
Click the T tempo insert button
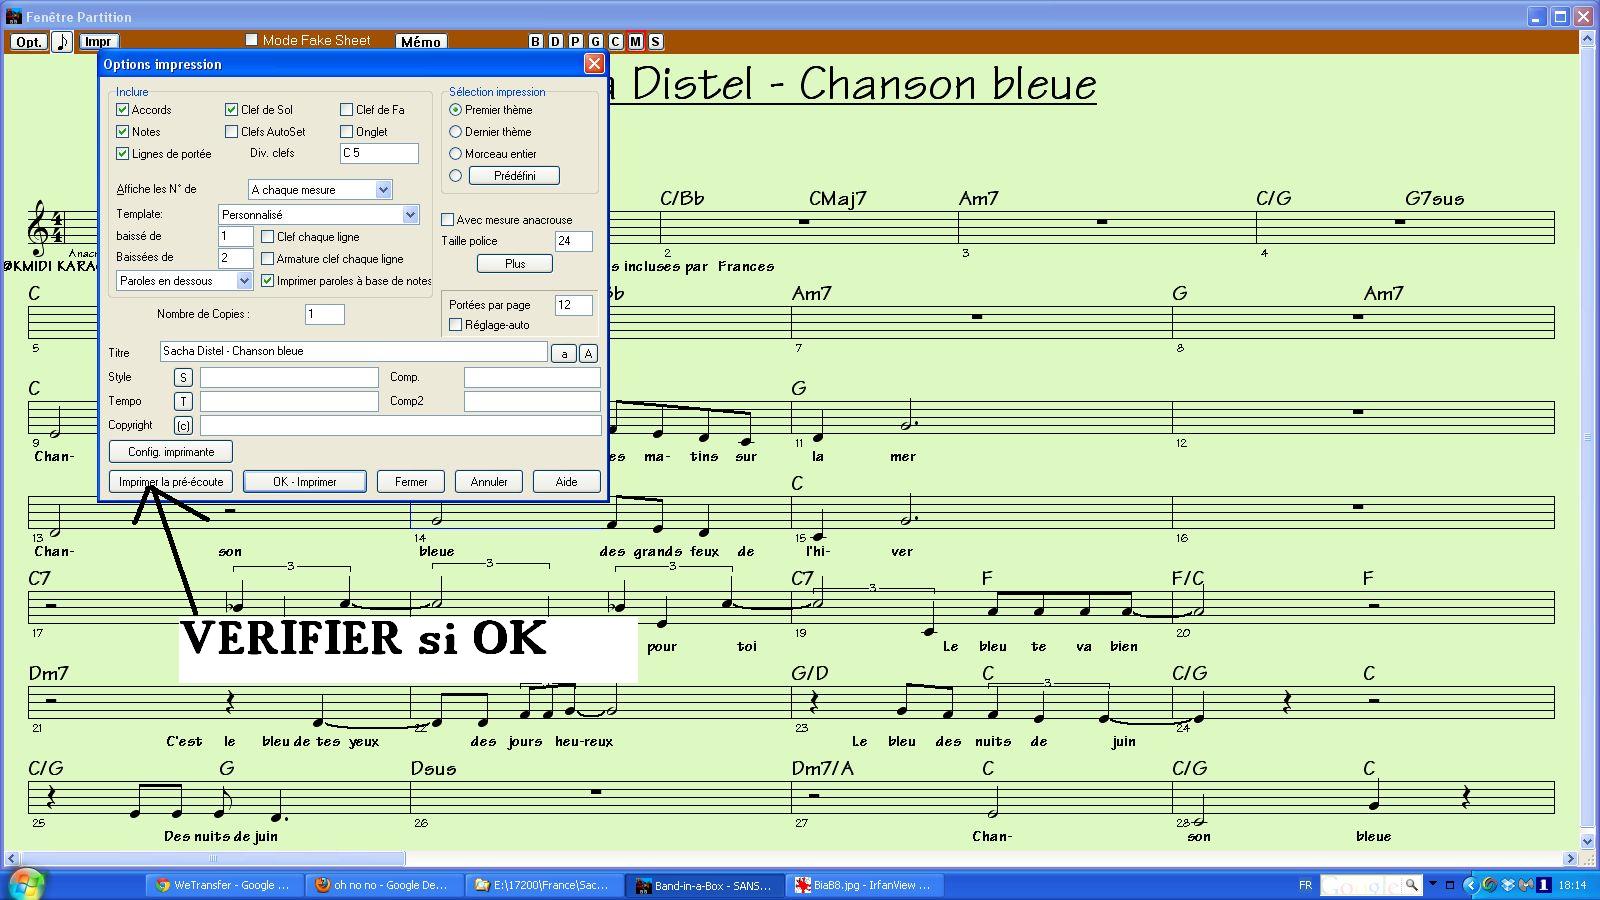tap(183, 401)
